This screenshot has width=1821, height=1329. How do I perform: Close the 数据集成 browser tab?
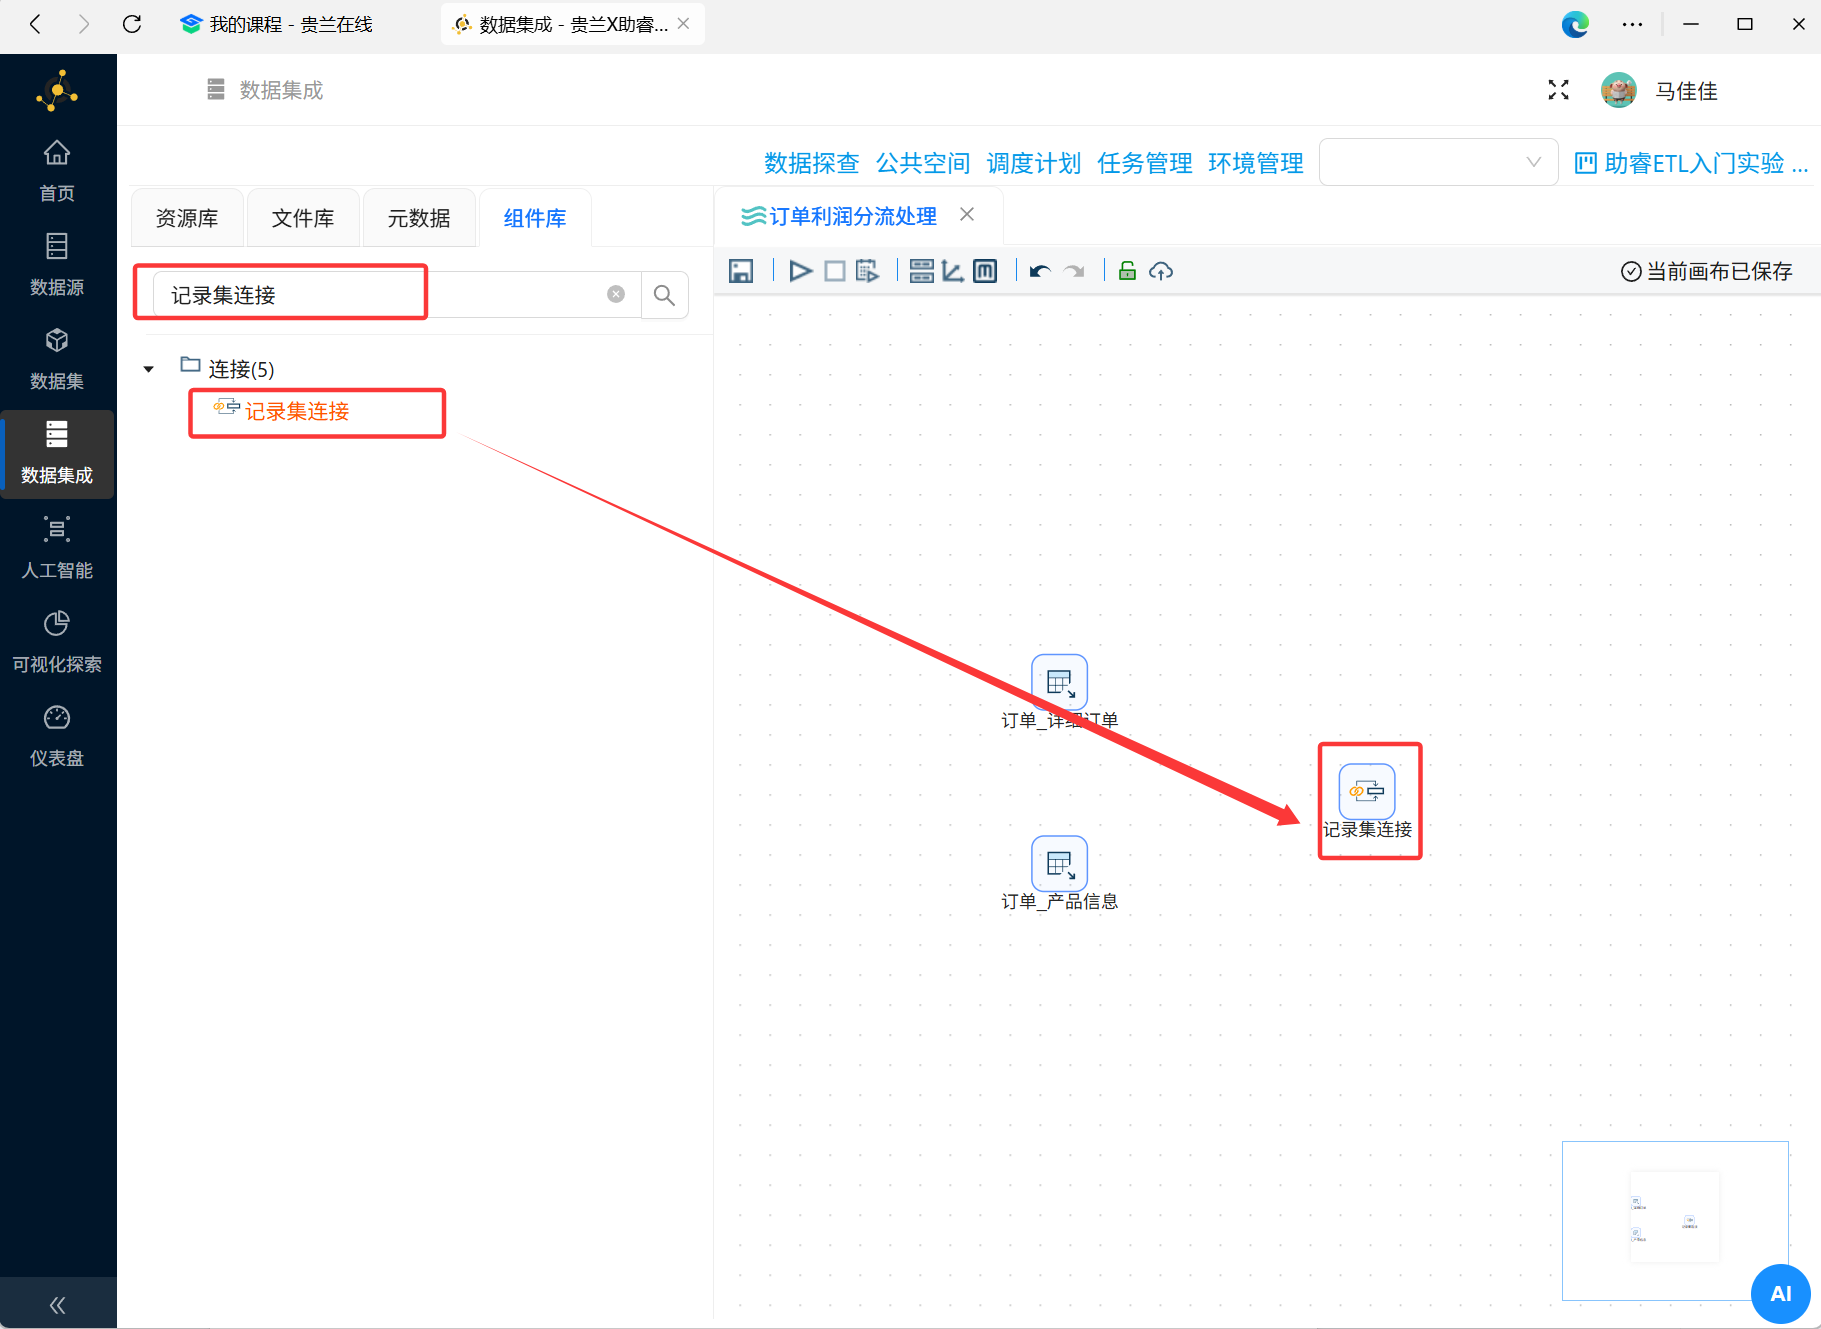click(x=683, y=23)
